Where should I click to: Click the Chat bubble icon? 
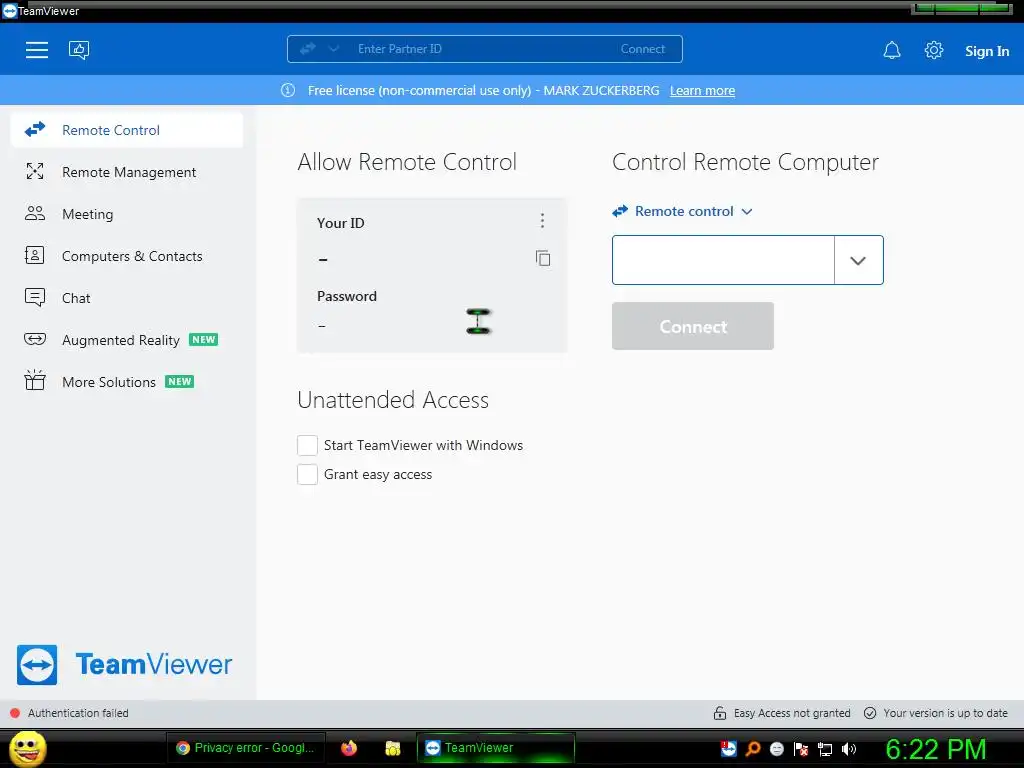[35, 297]
